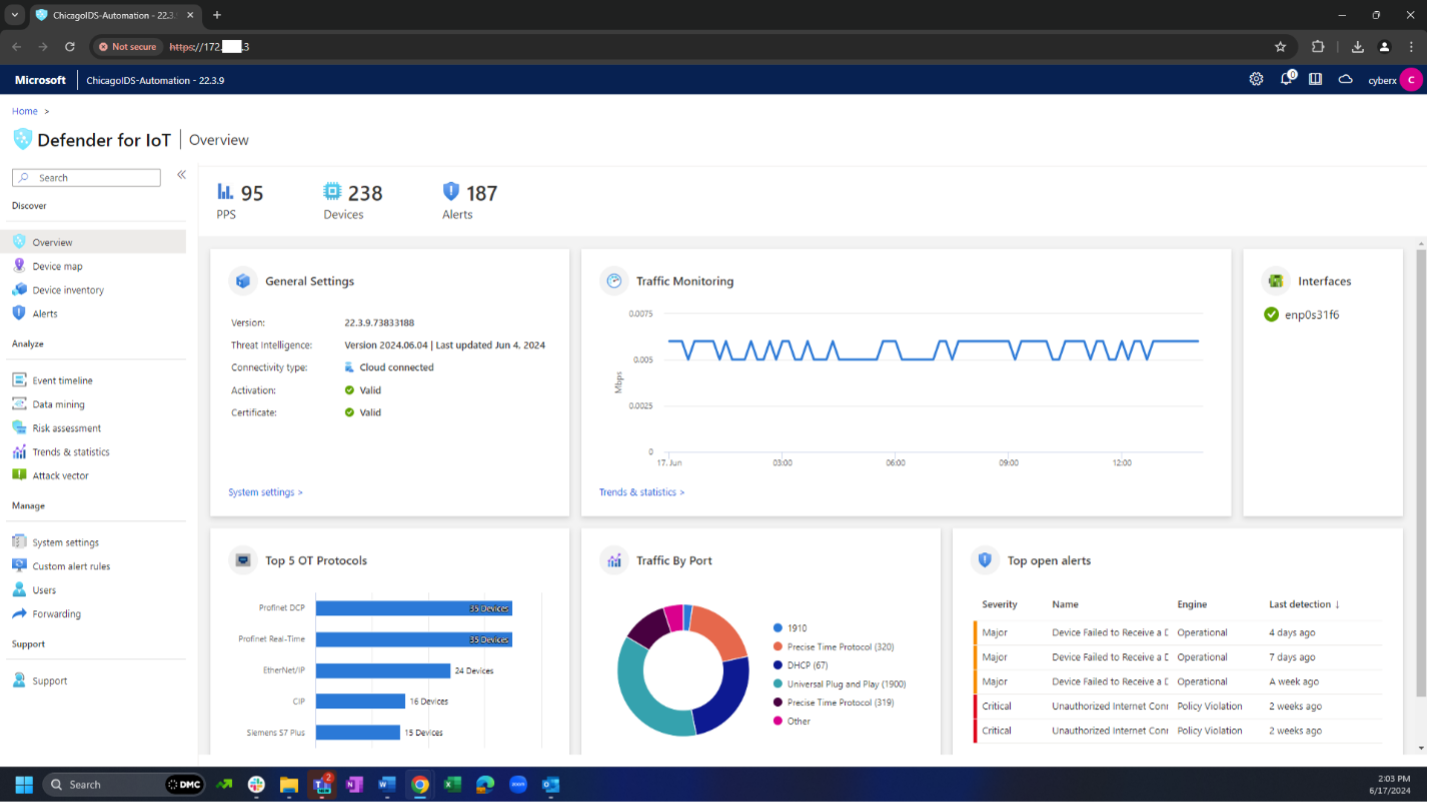Open the cyberx user avatar menu
1430x806 pixels.
coord(1411,80)
